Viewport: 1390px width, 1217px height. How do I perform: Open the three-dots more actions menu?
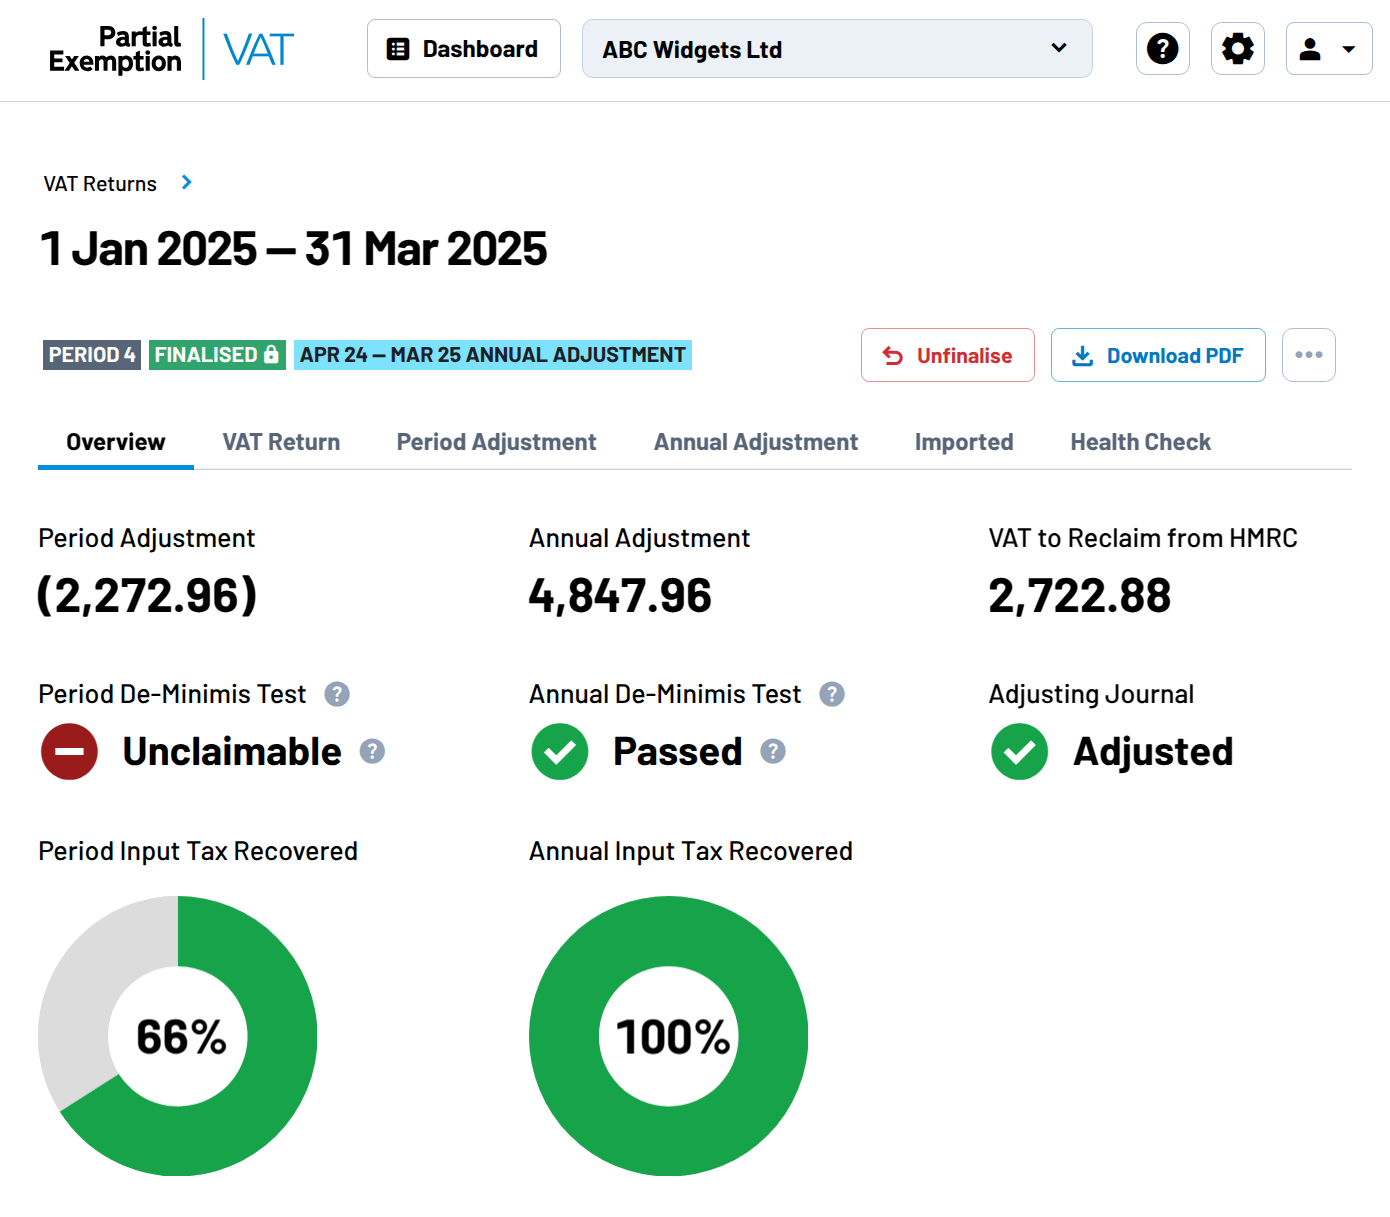pos(1308,355)
